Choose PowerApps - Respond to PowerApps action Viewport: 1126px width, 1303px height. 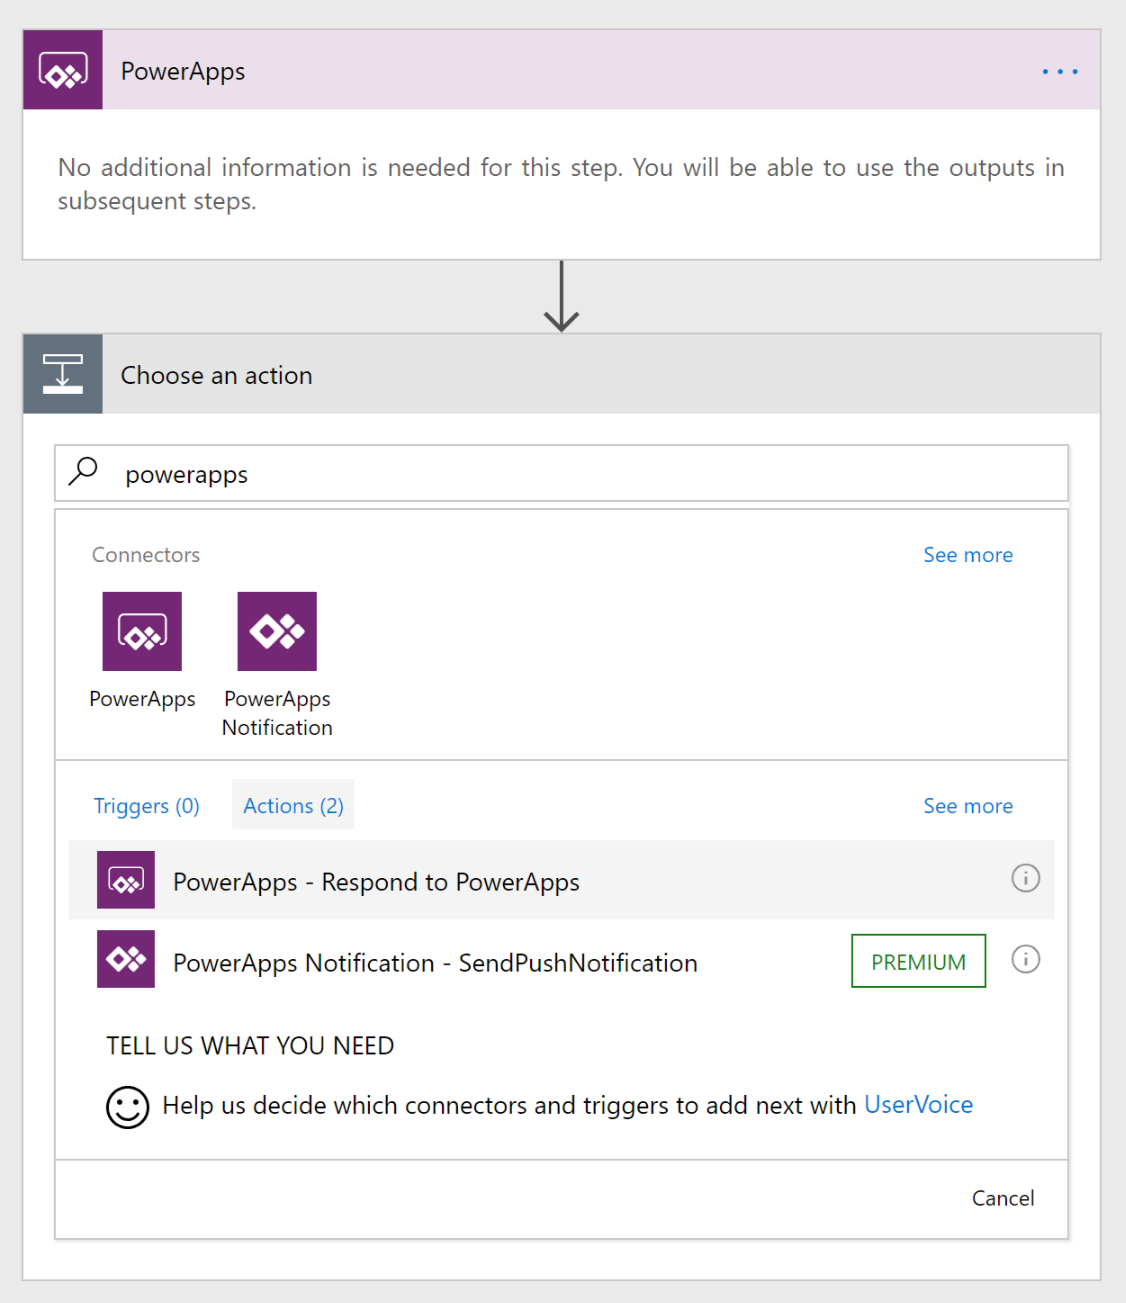pyautogui.click(x=376, y=882)
